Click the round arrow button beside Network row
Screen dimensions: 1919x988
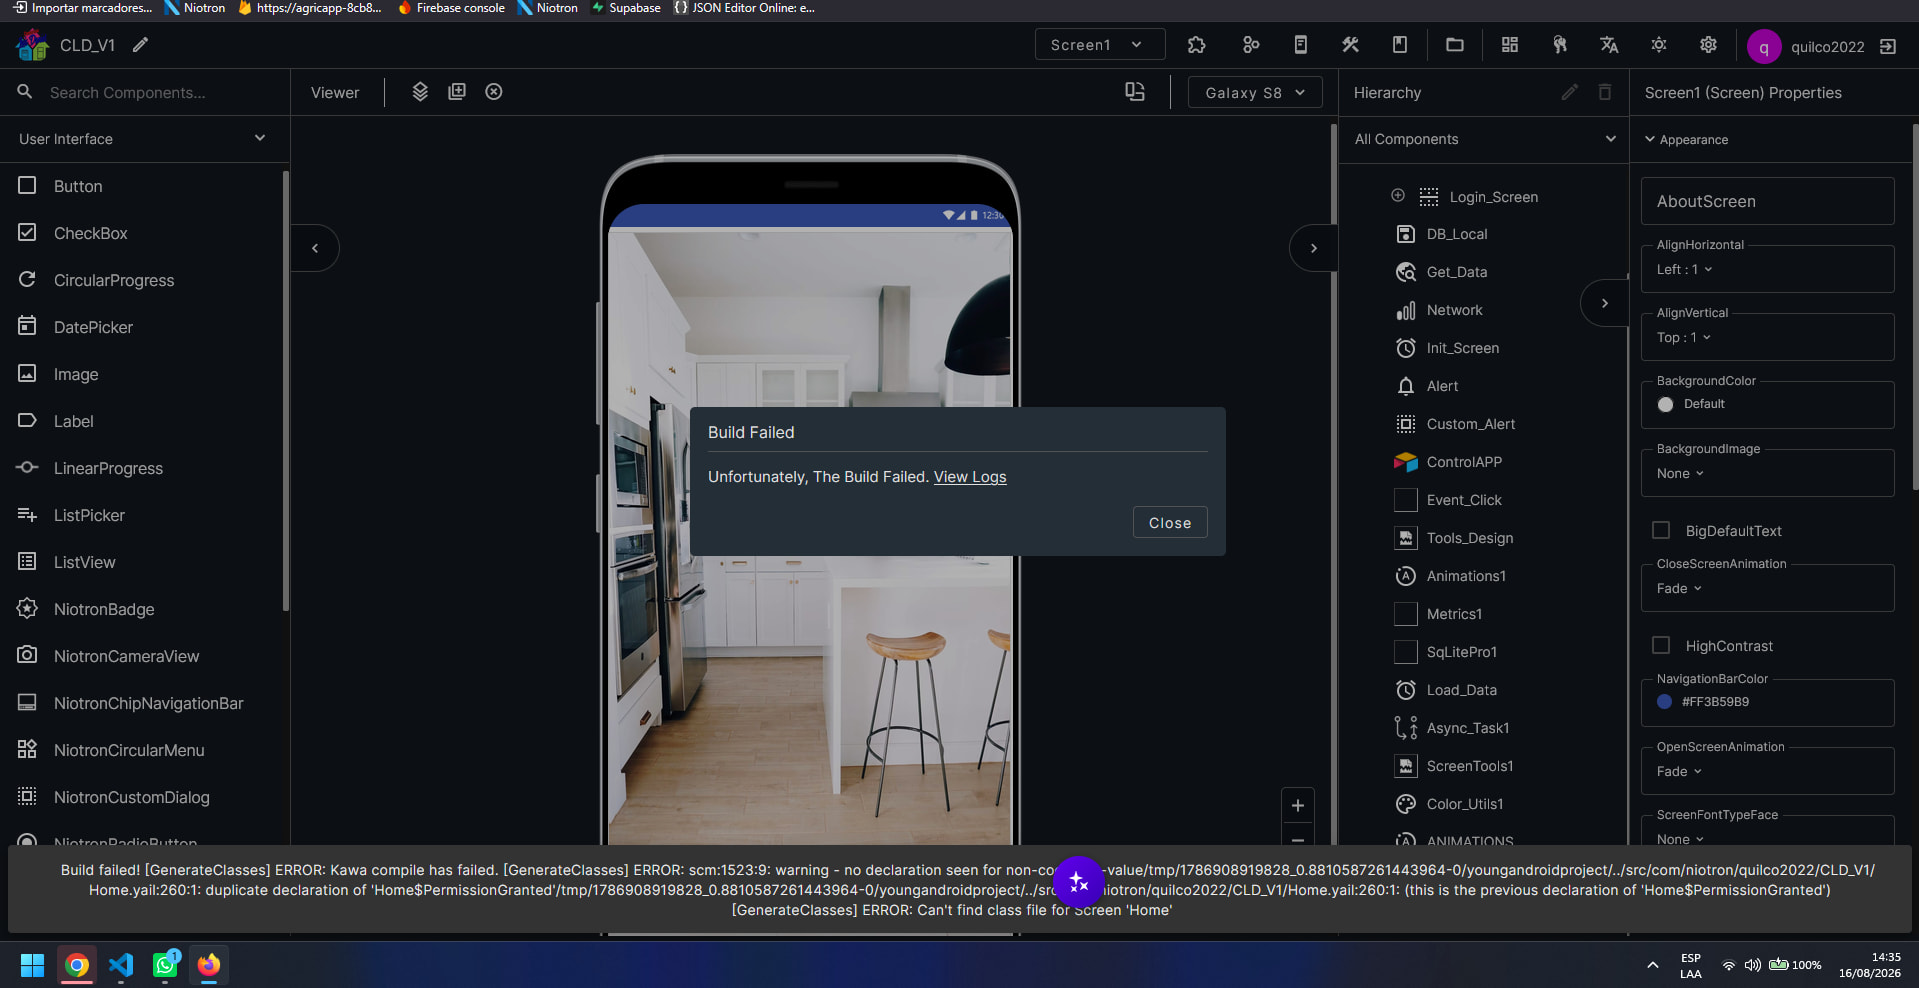coord(1604,303)
